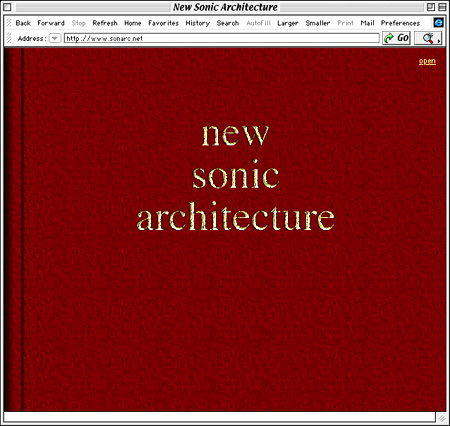Click the Larger text size button
This screenshot has width=450, height=426.
pos(288,23)
